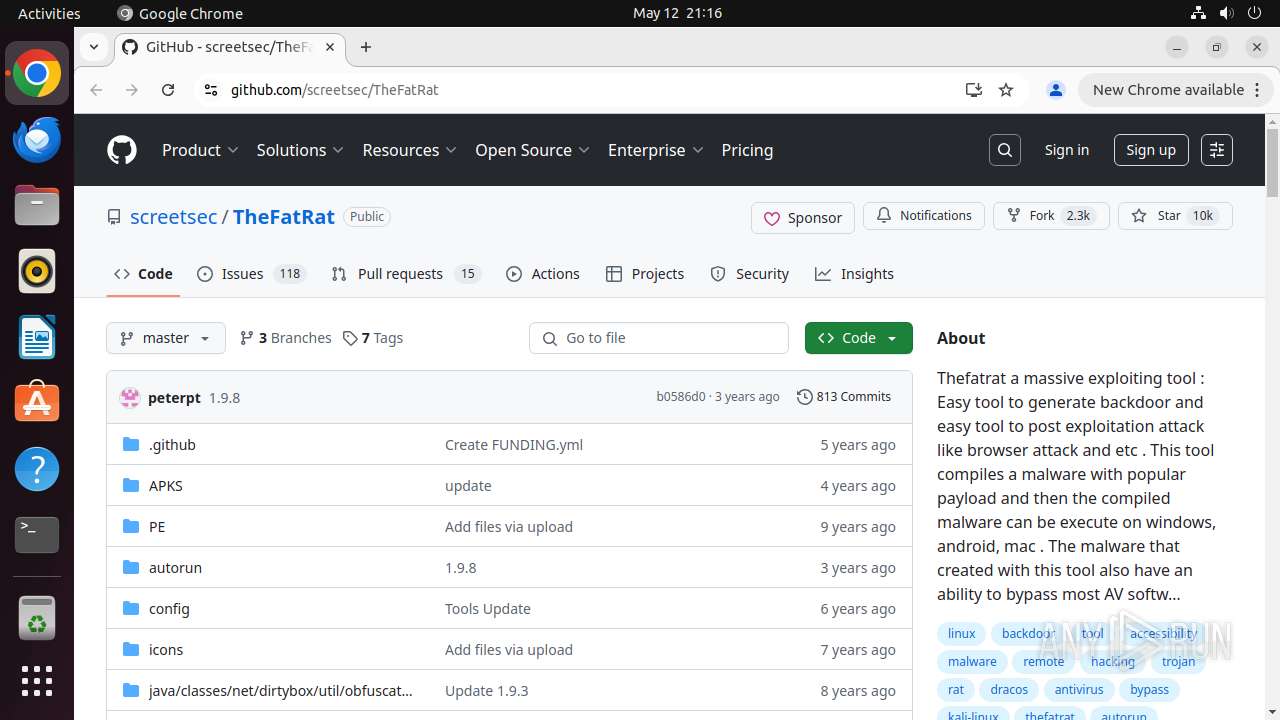
Task: Go back using the browser back arrow
Action: pyautogui.click(x=96, y=90)
